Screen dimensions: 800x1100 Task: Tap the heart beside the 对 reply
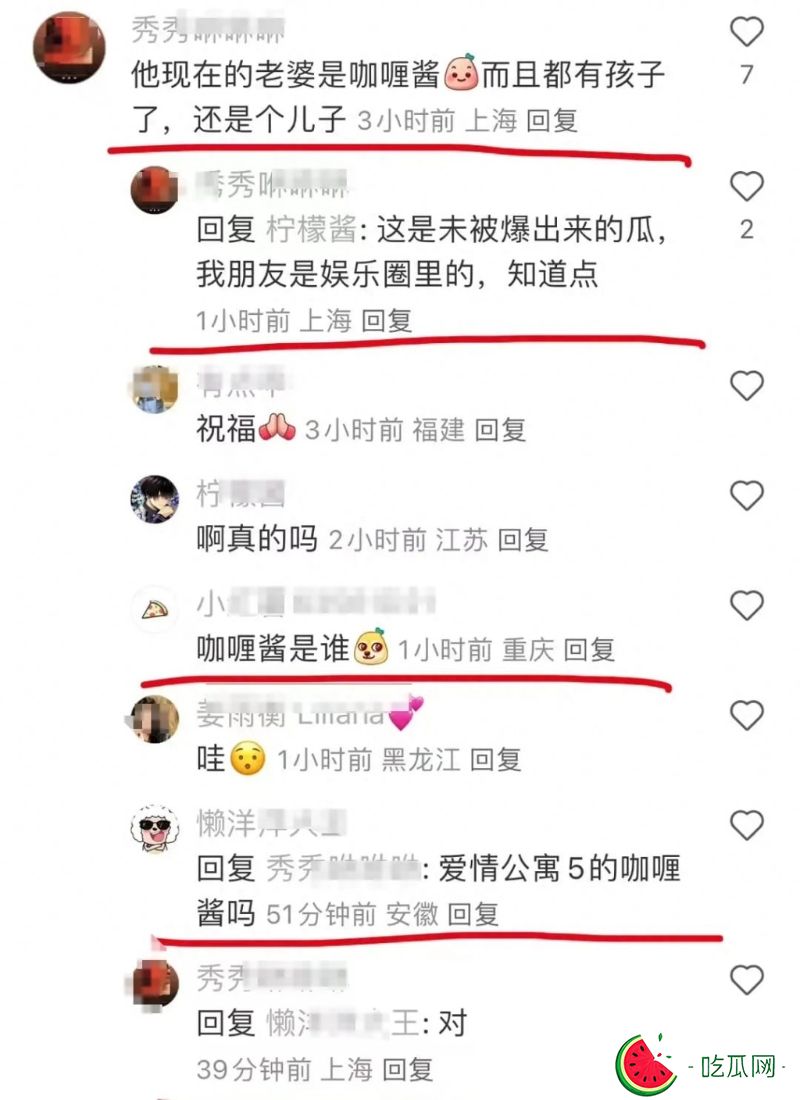coord(747,979)
